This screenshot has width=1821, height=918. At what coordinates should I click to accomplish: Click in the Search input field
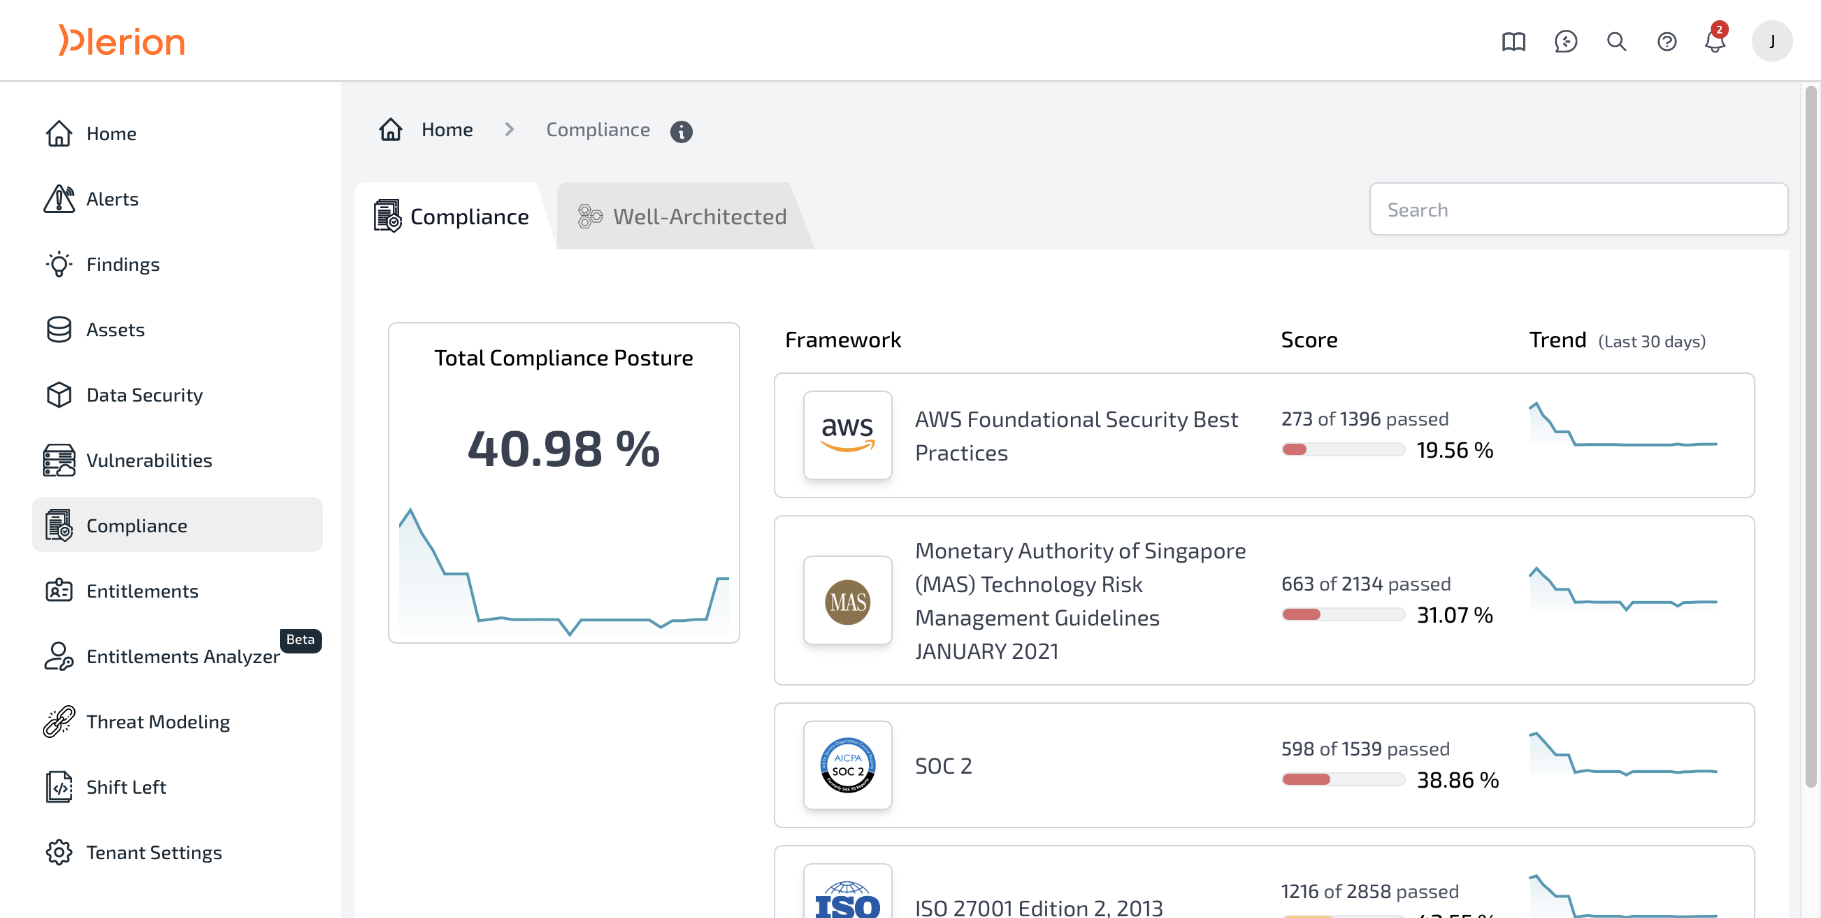[x=1578, y=209]
